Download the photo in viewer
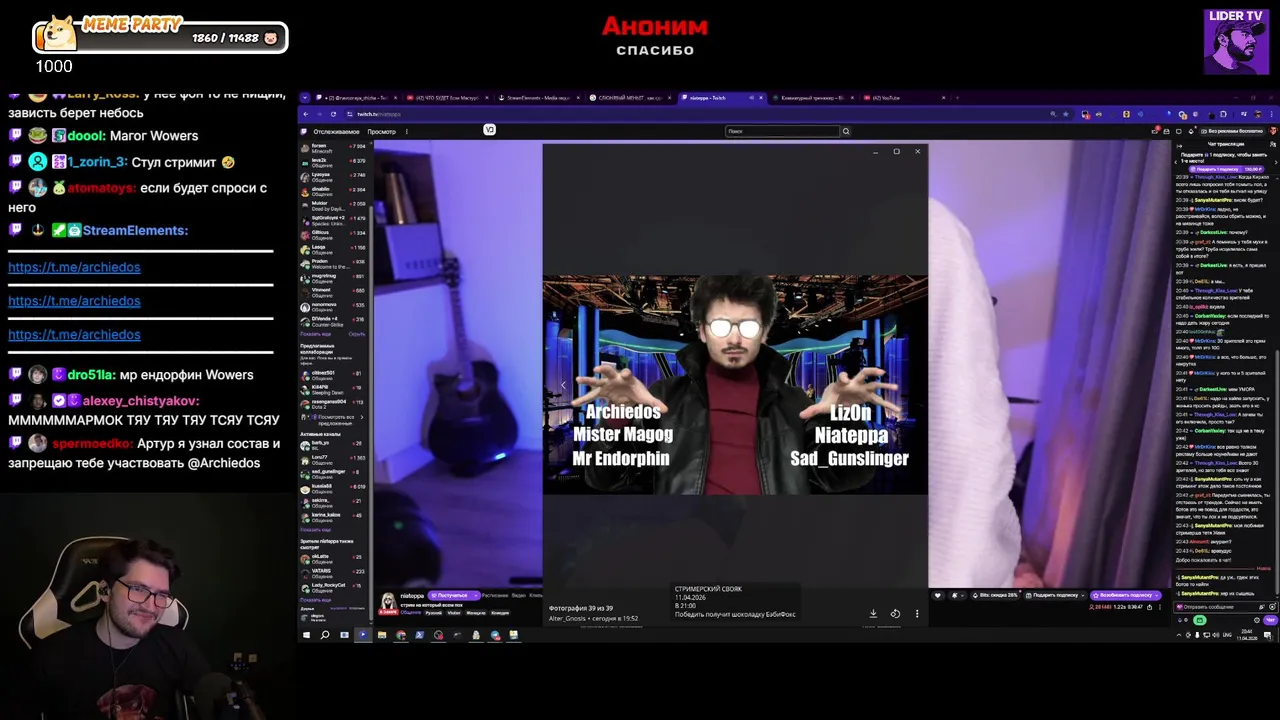 point(873,614)
